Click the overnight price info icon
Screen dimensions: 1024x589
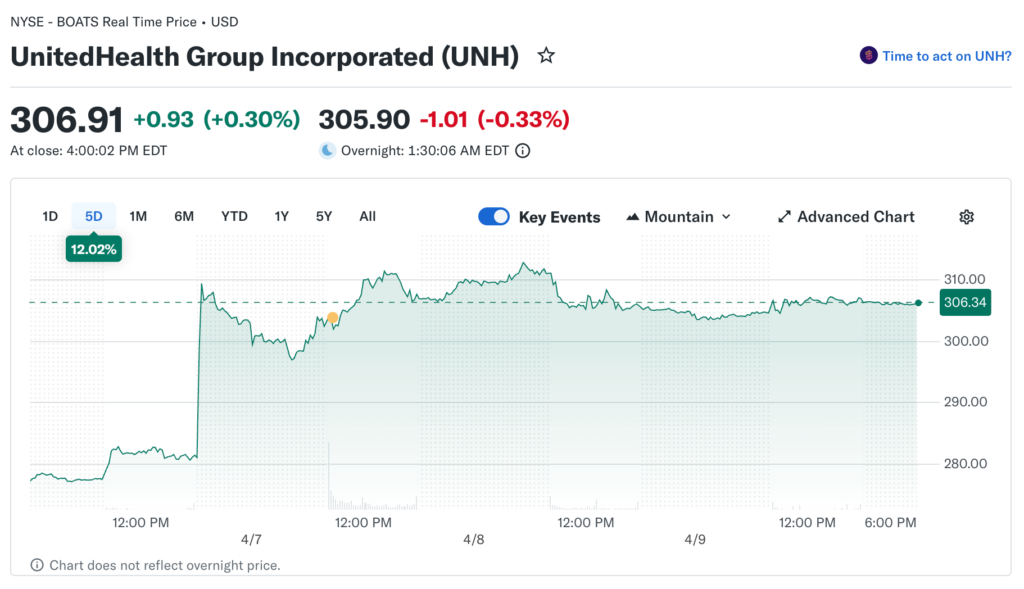coord(522,151)
